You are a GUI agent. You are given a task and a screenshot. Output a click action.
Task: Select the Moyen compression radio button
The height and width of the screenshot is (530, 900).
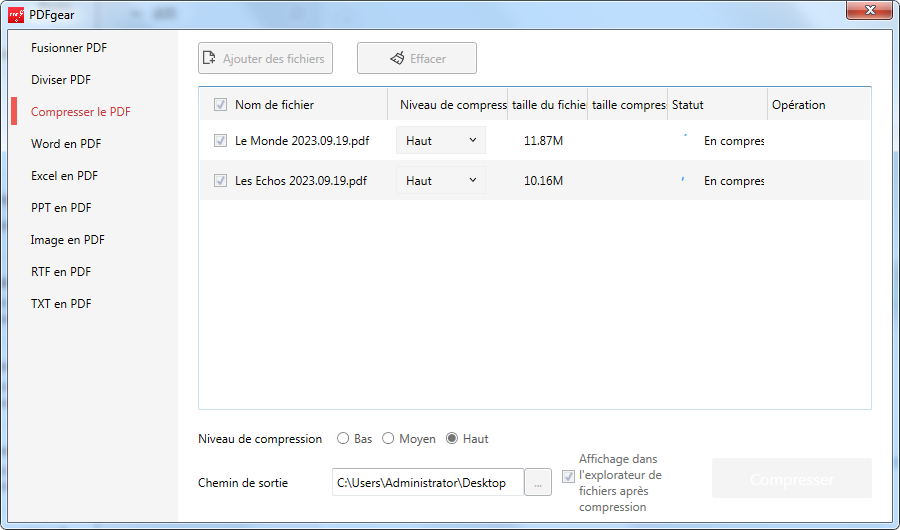click(388, 439)
